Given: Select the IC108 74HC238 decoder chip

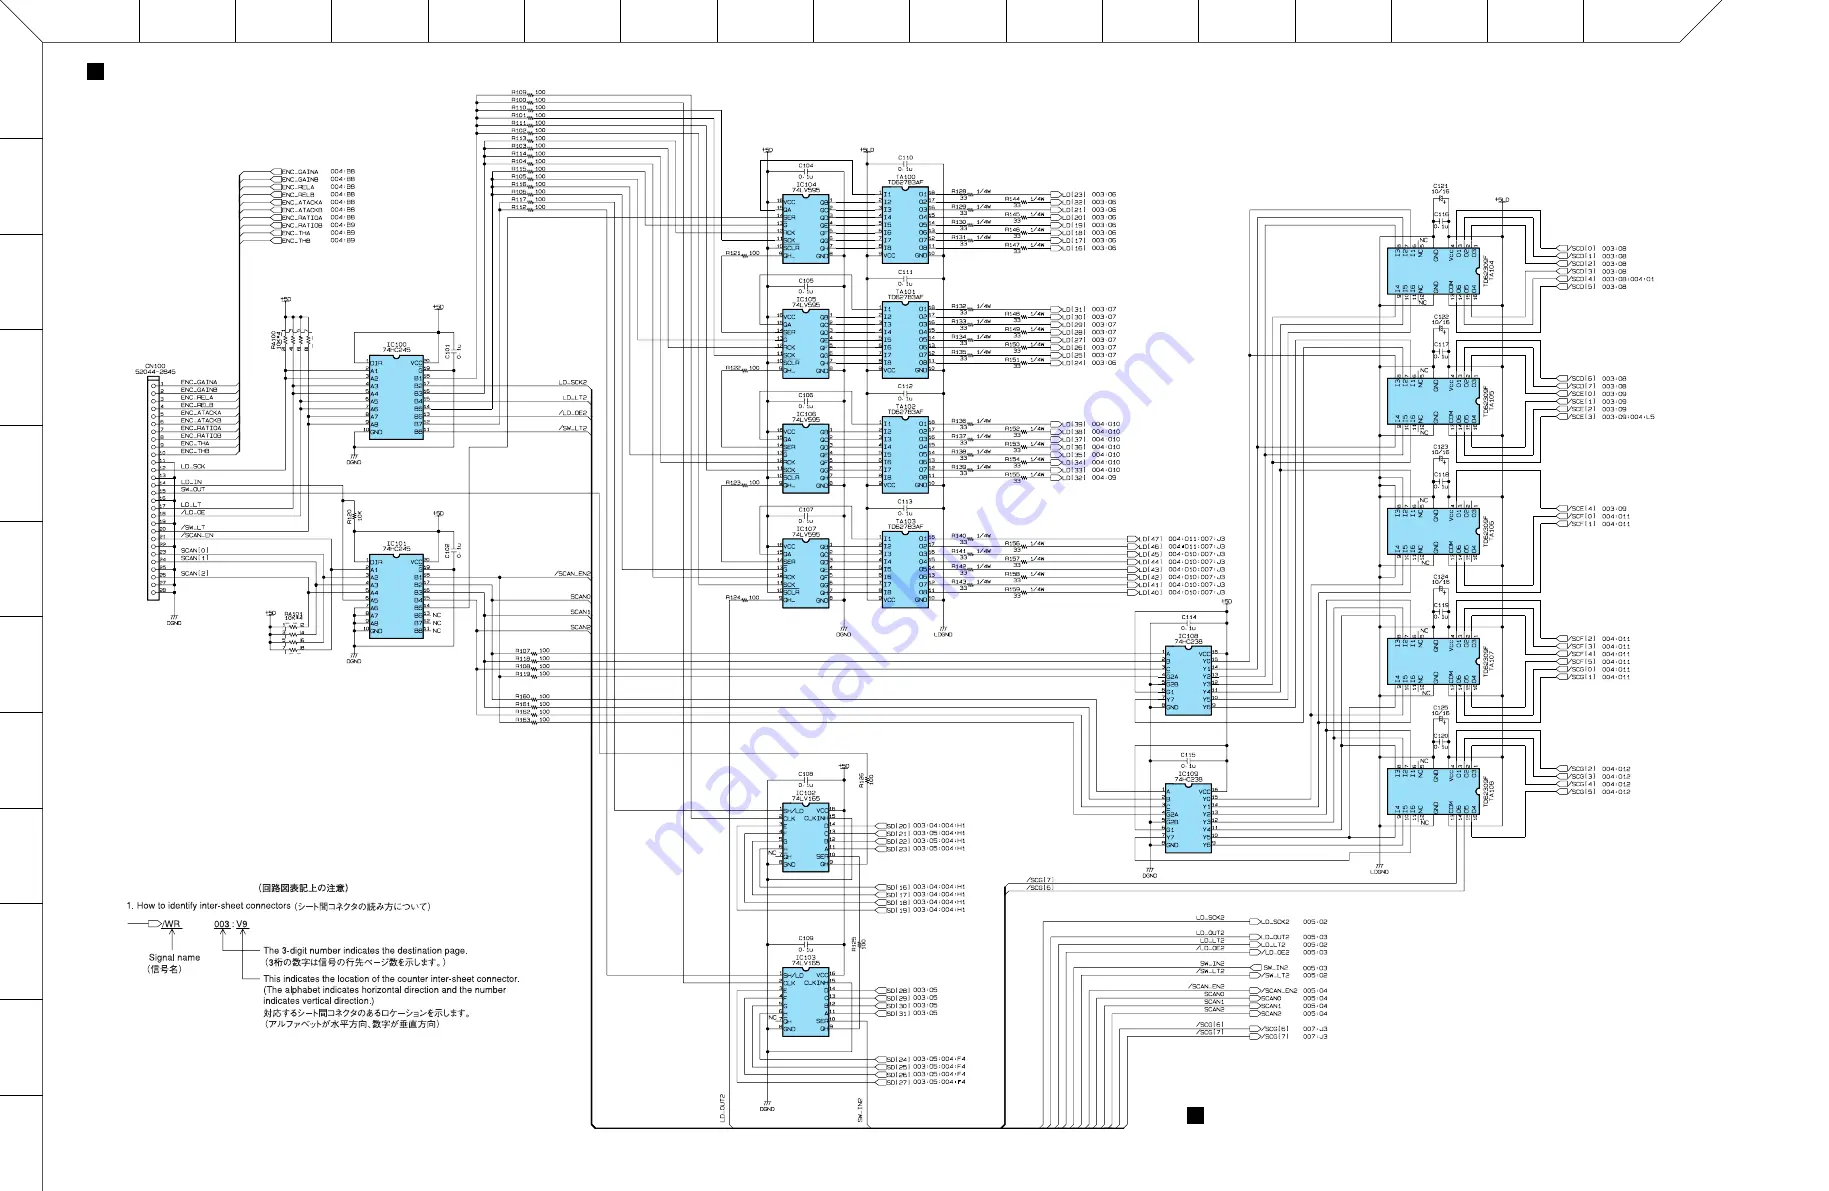Looking at the screenshot, I should pos(1188,679).
